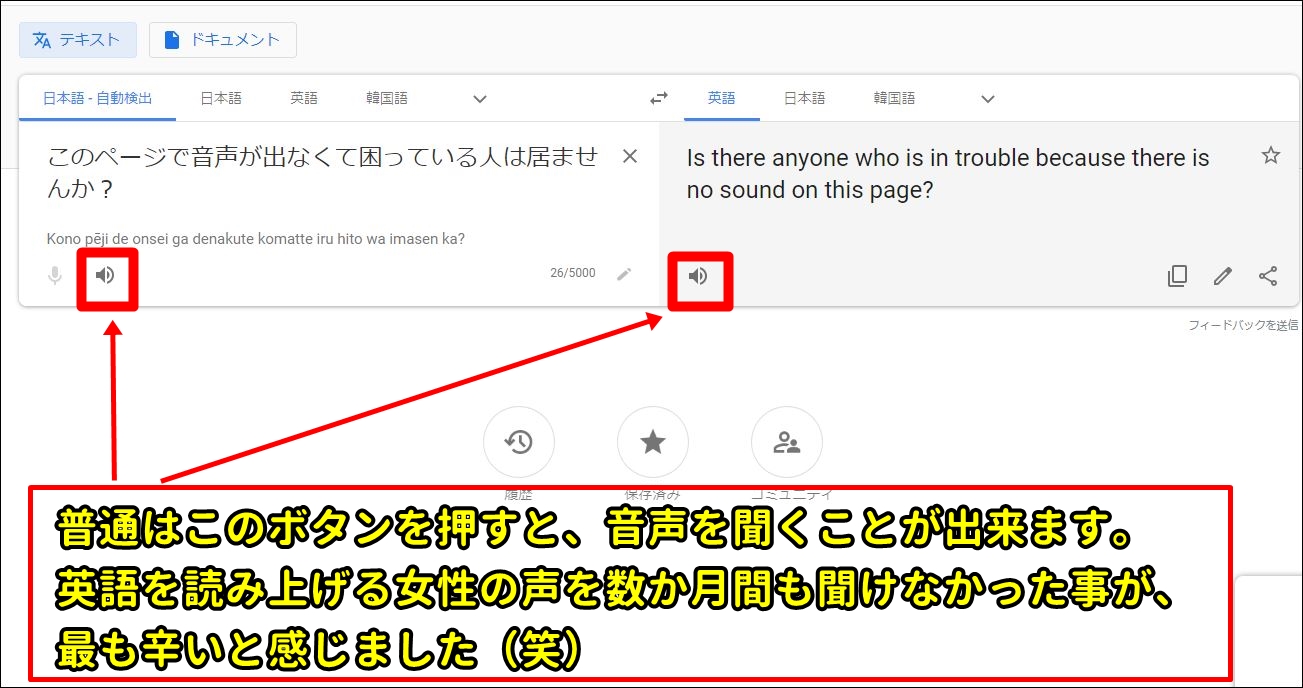The height and width of the screenshot is (688, 1303).
Task: Copy the translated English text
Action: pyautogui.click(x=1177, y=277)
